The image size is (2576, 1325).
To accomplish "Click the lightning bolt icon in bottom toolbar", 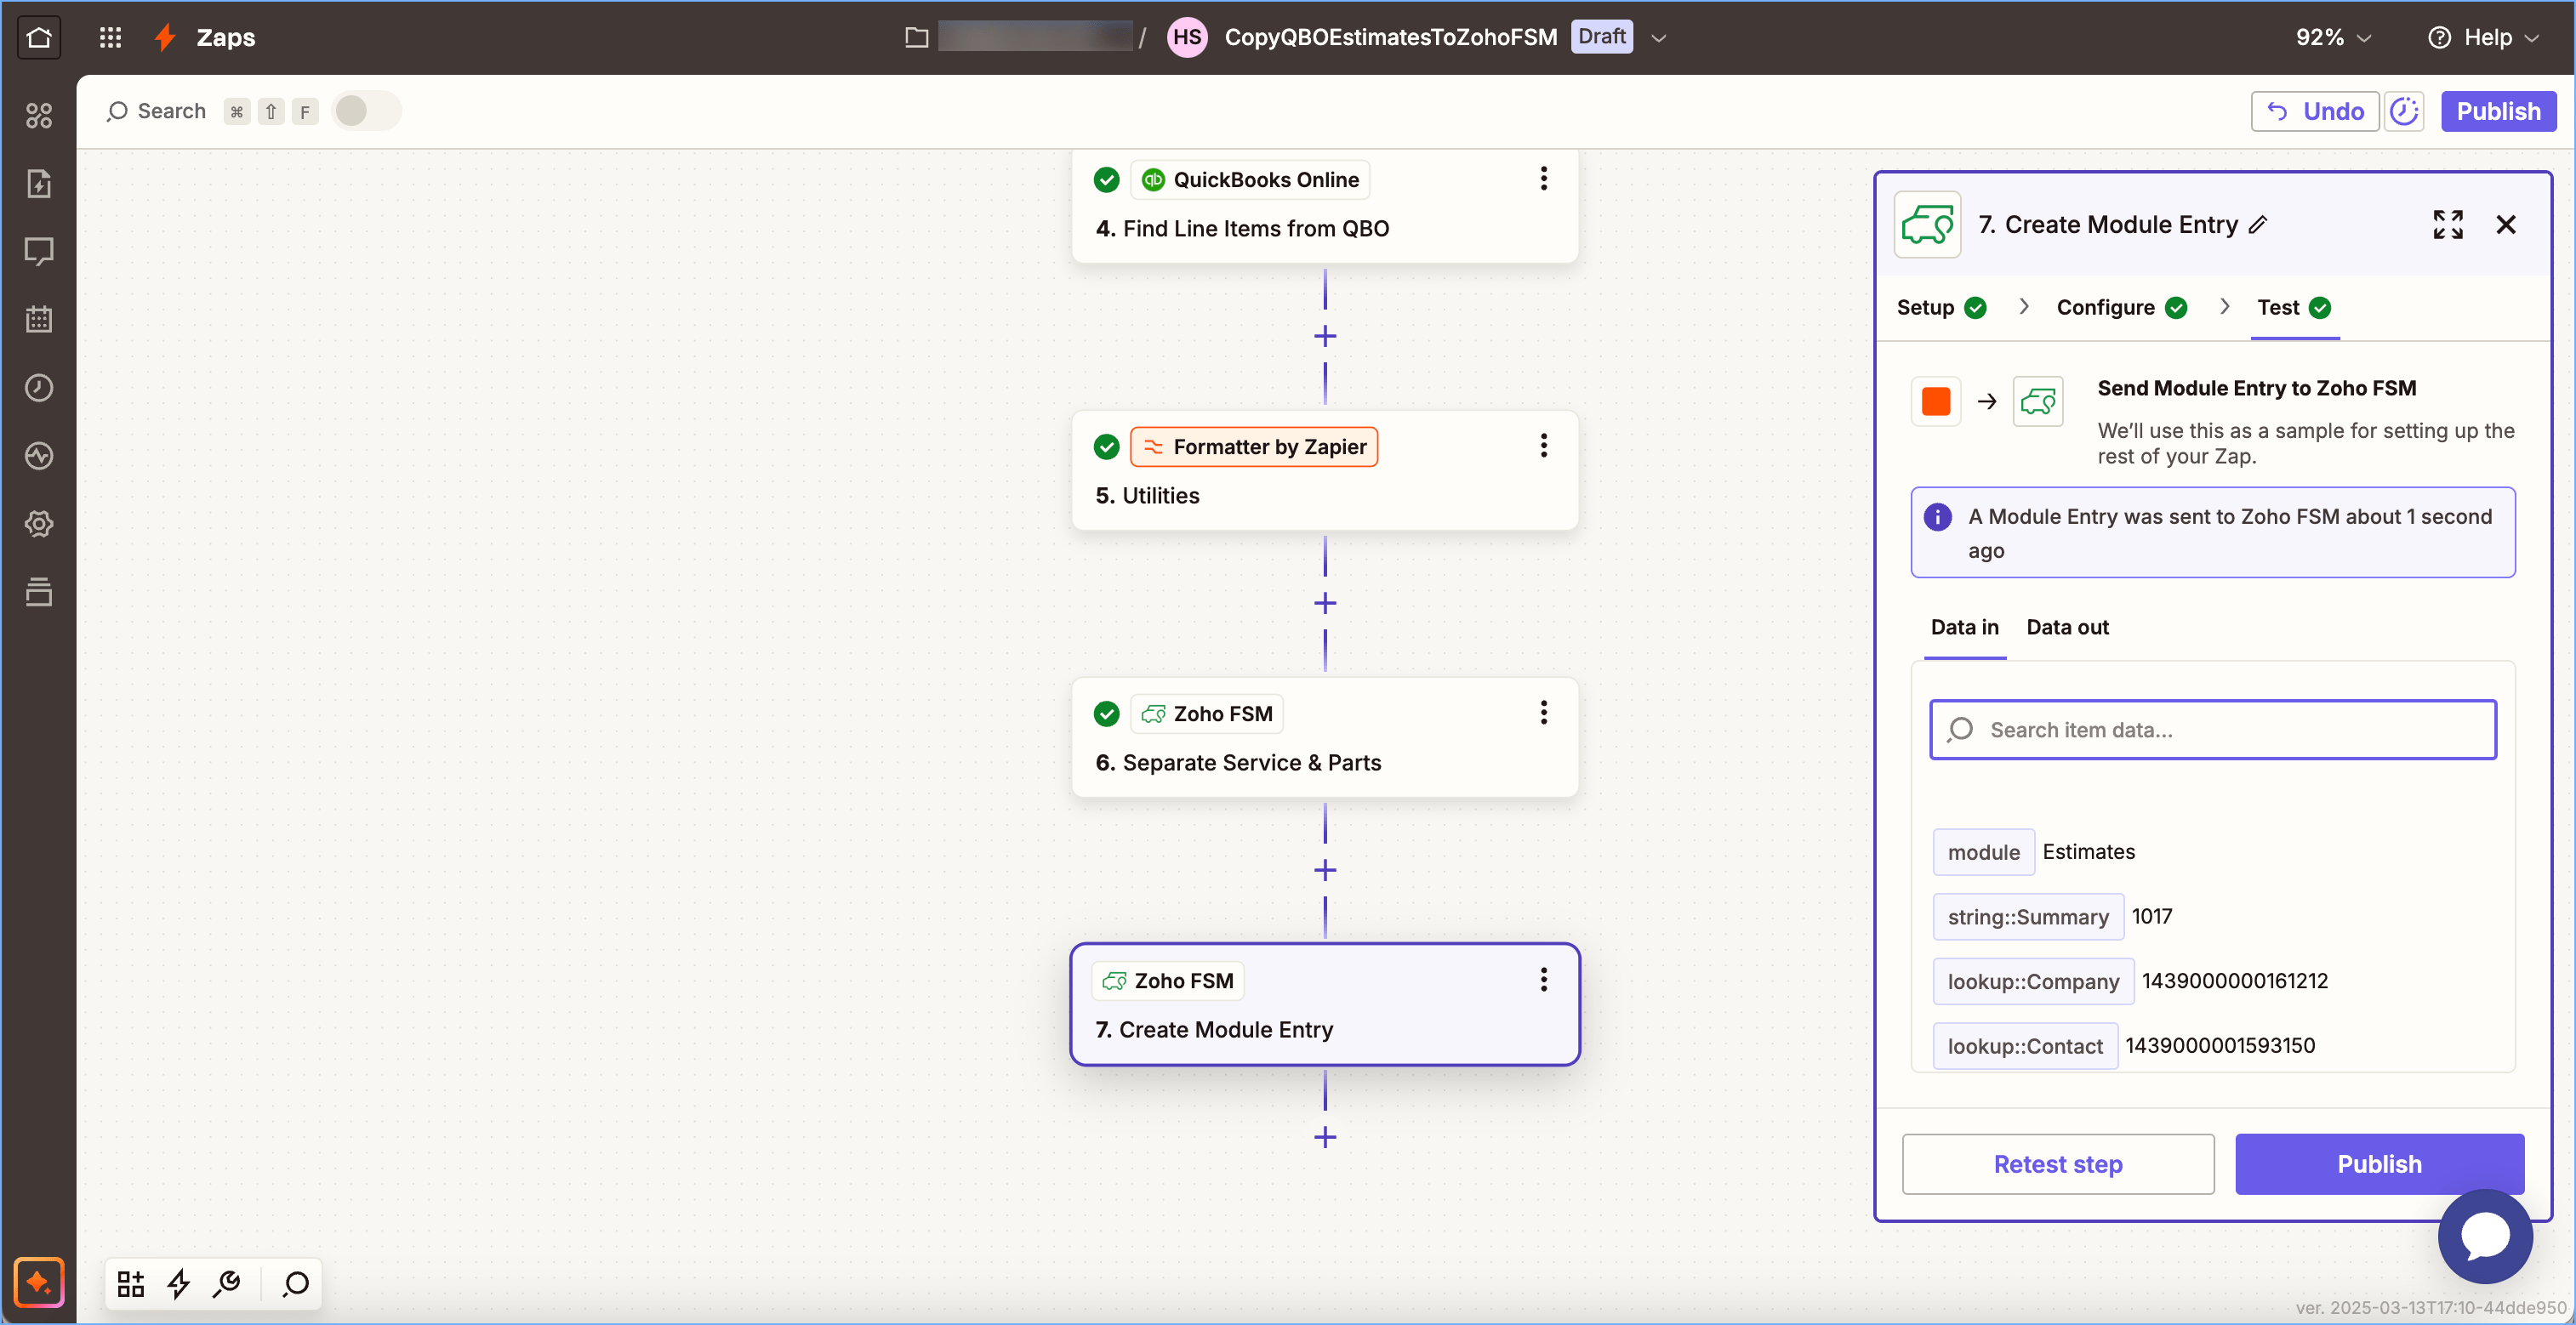I will 179,1283.
